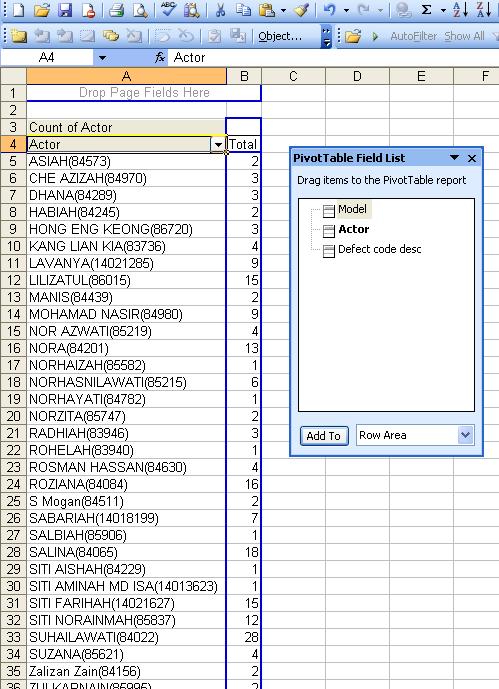Click the Count of Actor cell
499x689 pixels.
(127, 127)
